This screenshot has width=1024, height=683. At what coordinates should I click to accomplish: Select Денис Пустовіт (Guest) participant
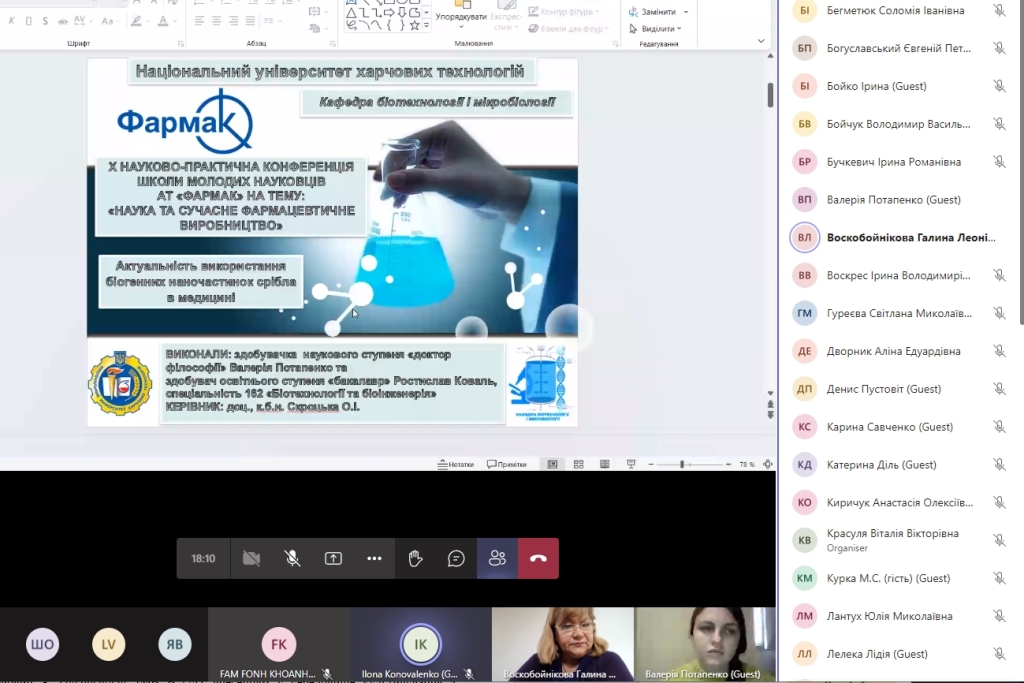coord(900,389)
